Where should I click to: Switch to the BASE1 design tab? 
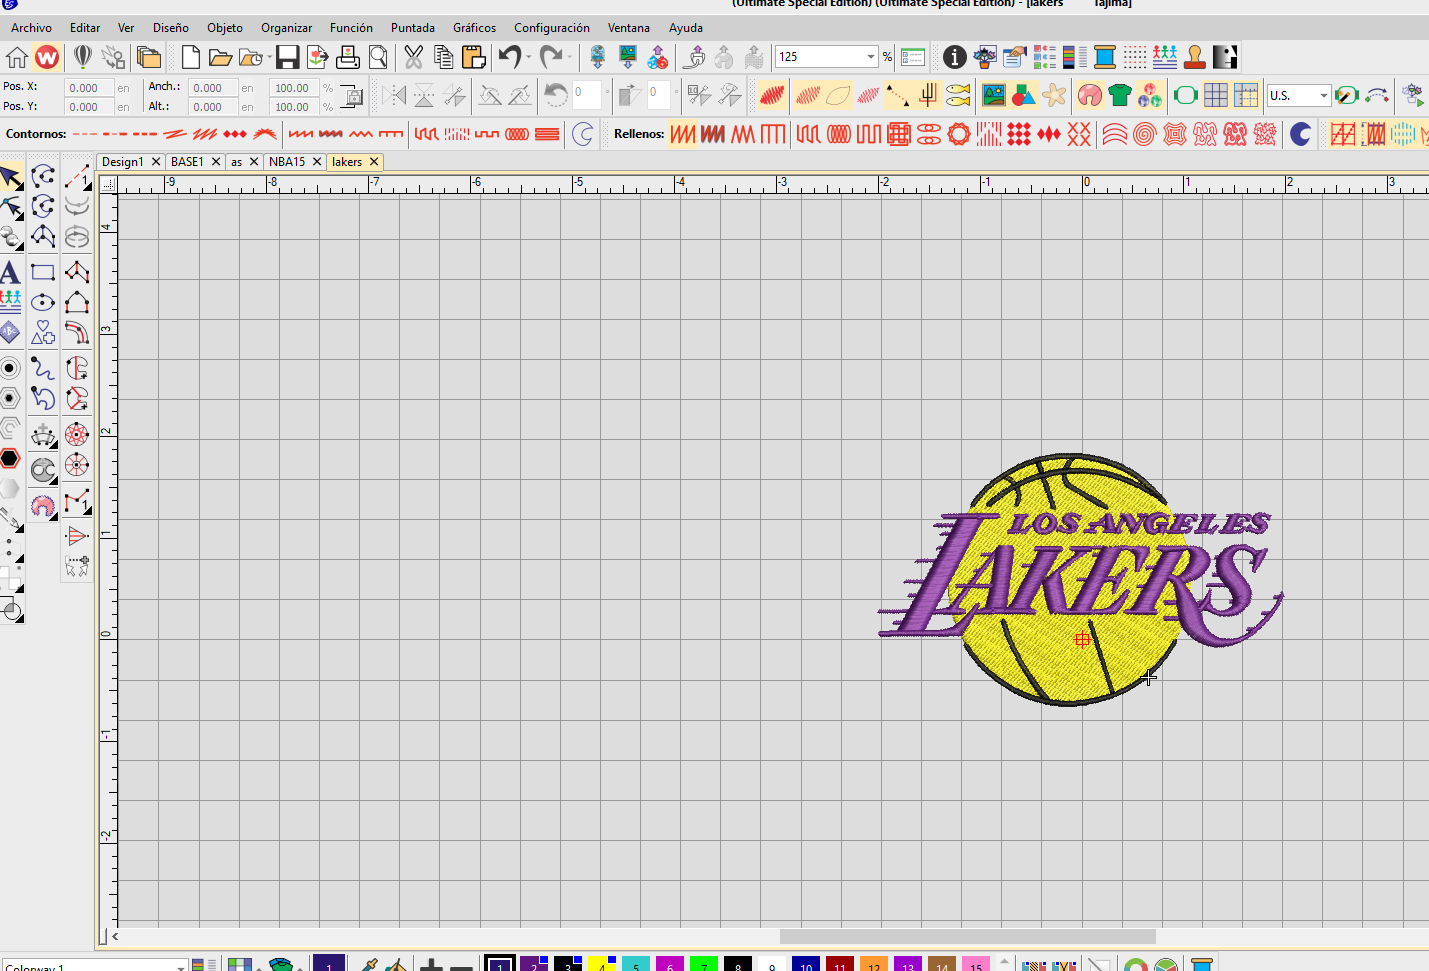[187, 161]
